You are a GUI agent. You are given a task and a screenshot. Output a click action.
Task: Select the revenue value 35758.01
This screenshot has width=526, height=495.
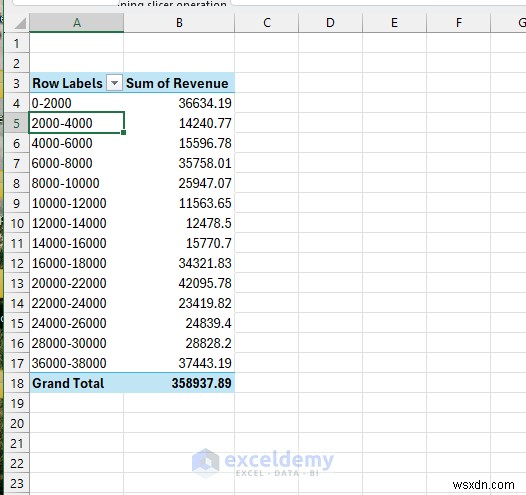(x=179, y=163)
